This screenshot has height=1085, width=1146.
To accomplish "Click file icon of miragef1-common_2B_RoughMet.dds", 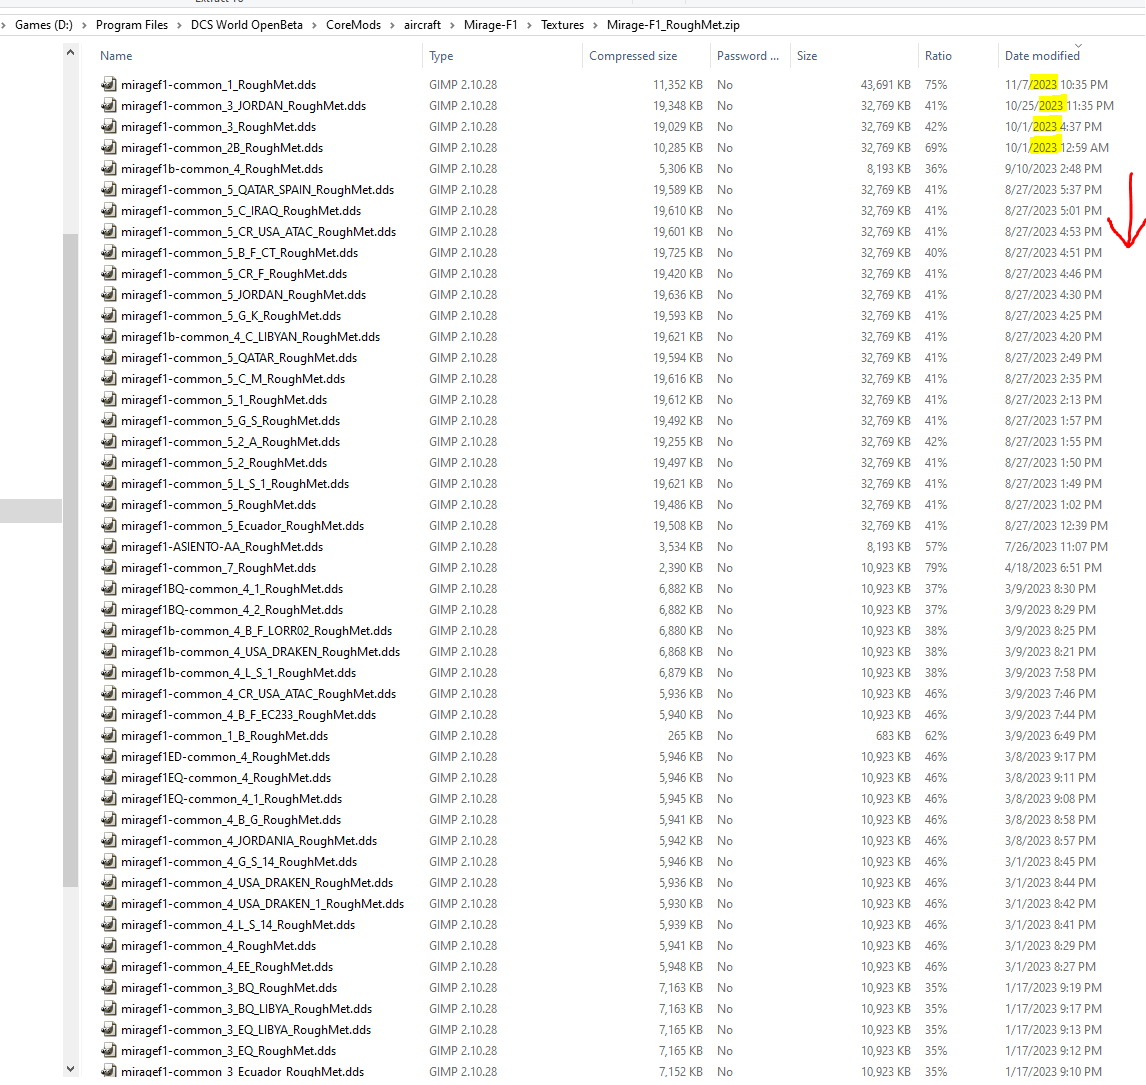I will (x=109, y=148).
